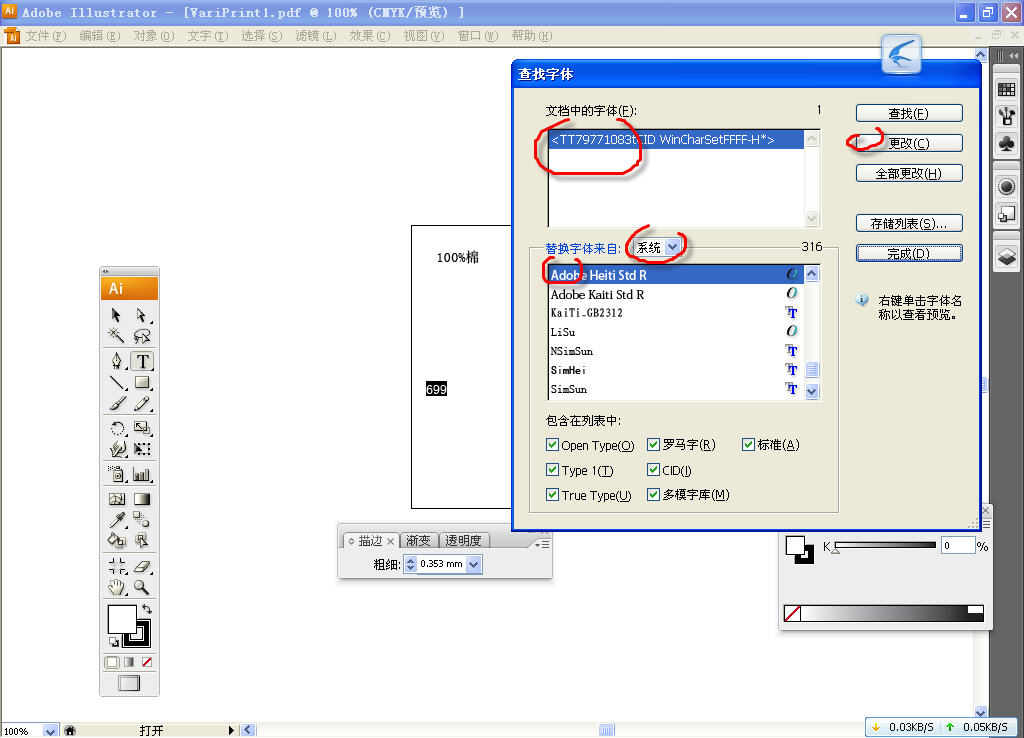Select the Magic Wand tool
The width and height of the screenshot is (1024, 738).
click(116, 336)
